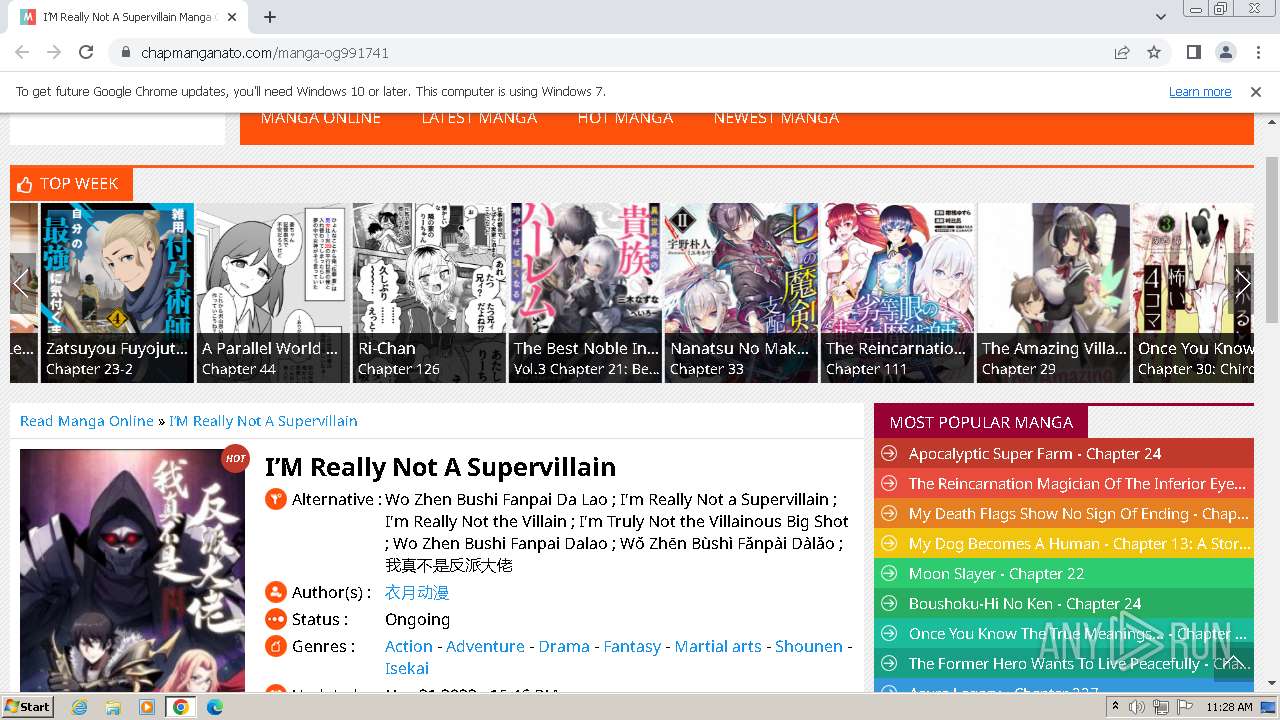The image size is (1280, 720).
Task: Reload the page with refresh icon
Action: pos(86,52)
